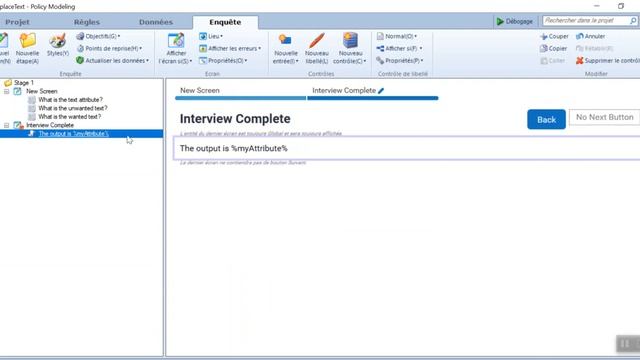Select 'What is the wanted text?' item

(69, 117)
